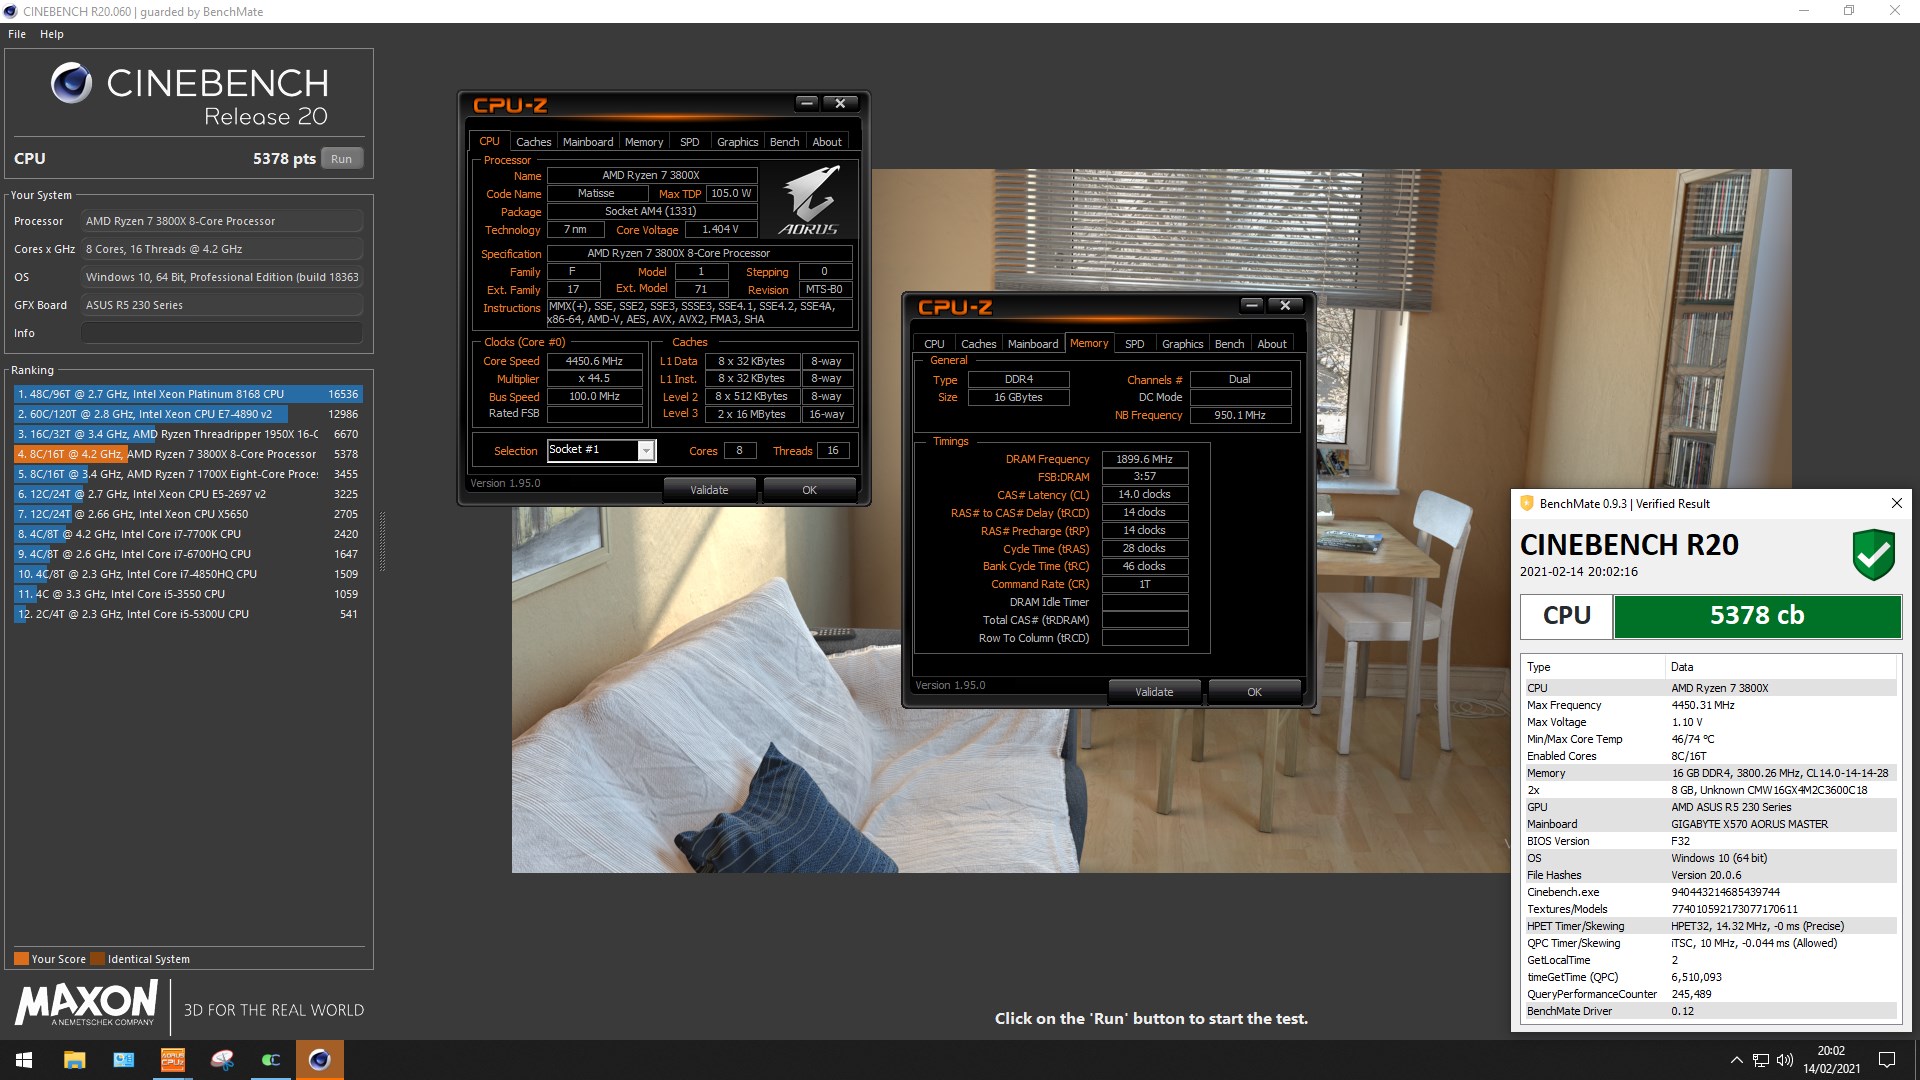Open the Windows Start menu
The width and height of the screenshot is (1920, 1080).
tap(24, 1060)
